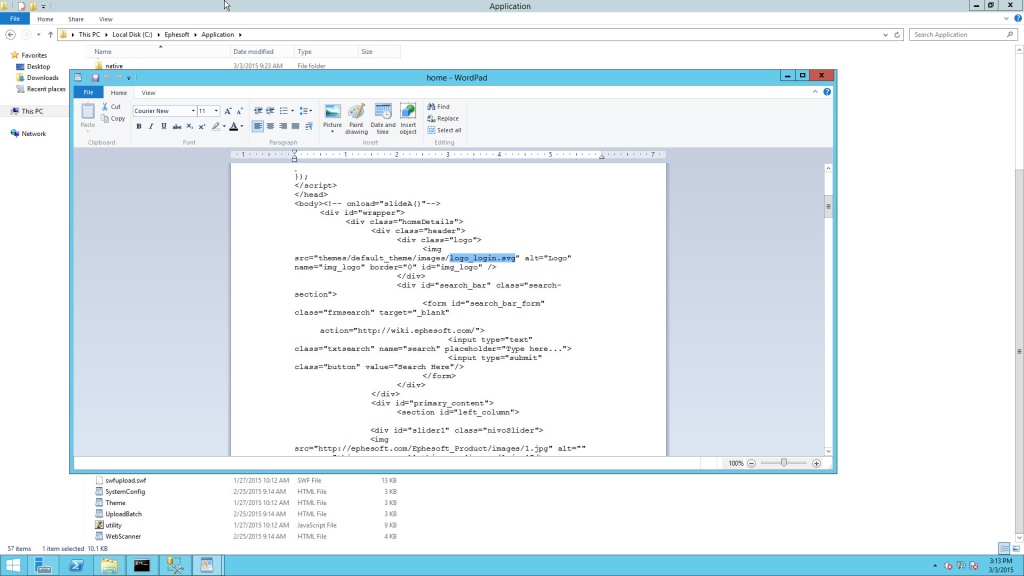This screenshot has width=1024, height=576.
Task: Open Server Manager from the taskbar
Action: tap(43, 566)
